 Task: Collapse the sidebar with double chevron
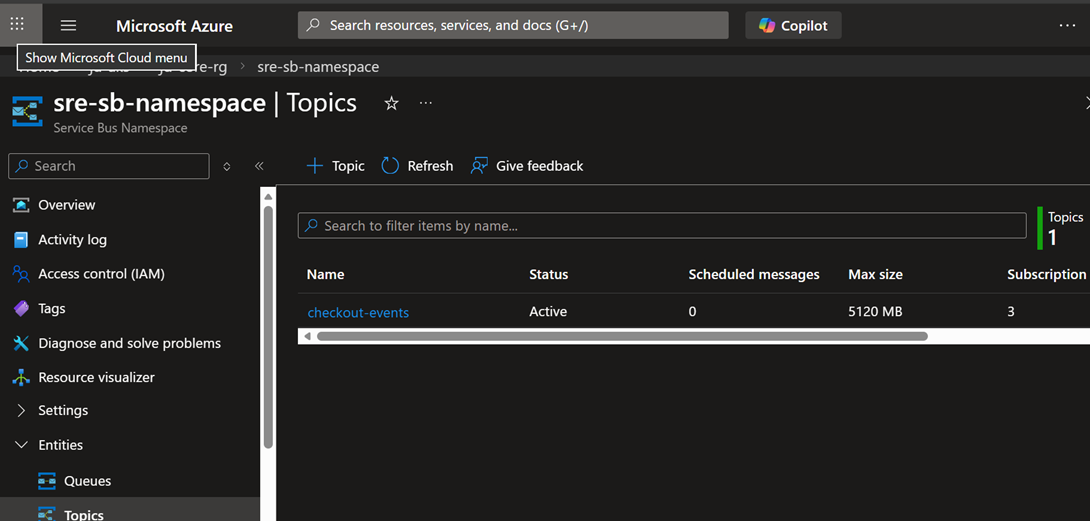tap(259, 166)
